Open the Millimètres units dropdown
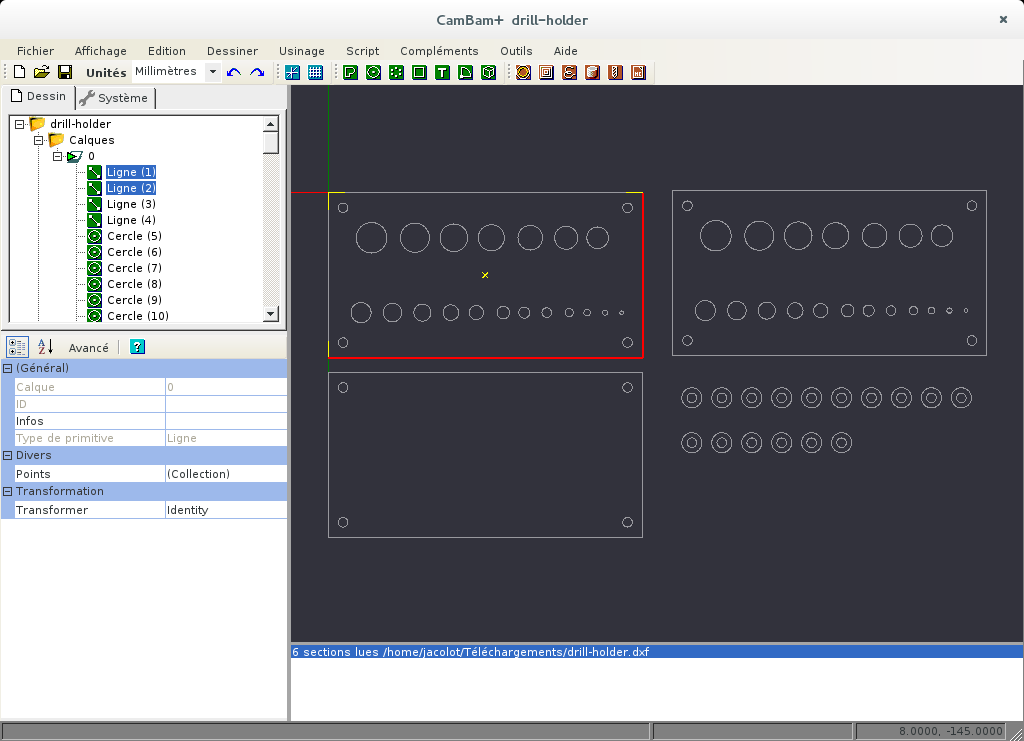 tap(212, 72)
